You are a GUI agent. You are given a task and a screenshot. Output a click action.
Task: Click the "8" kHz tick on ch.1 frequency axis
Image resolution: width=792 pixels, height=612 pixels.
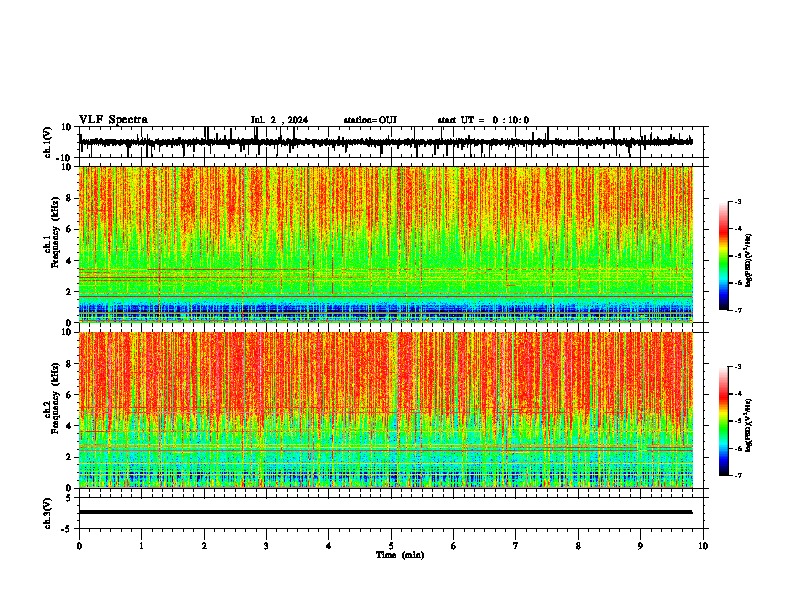coord(69,198)
